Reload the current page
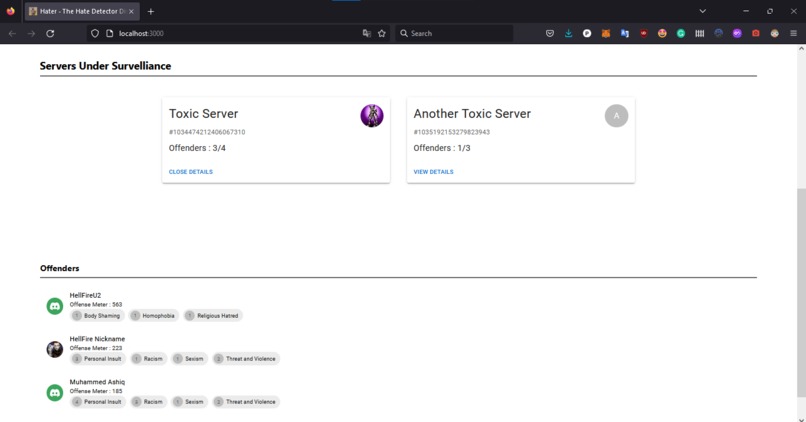 50,33
